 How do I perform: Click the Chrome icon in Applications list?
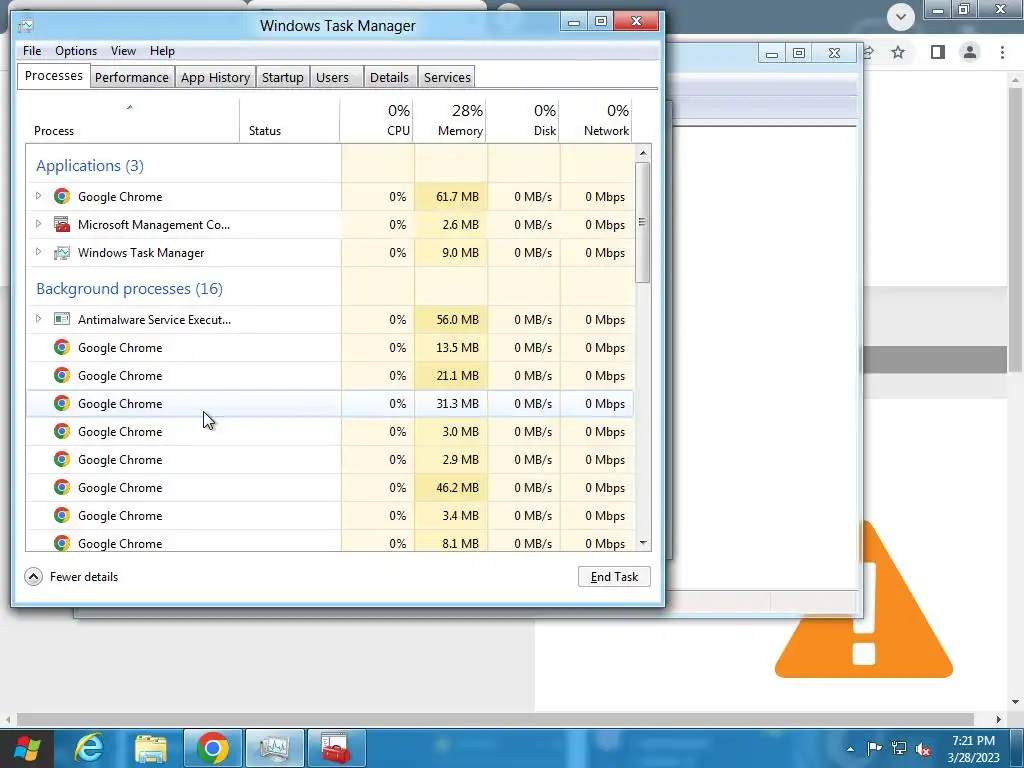point(62,196)
